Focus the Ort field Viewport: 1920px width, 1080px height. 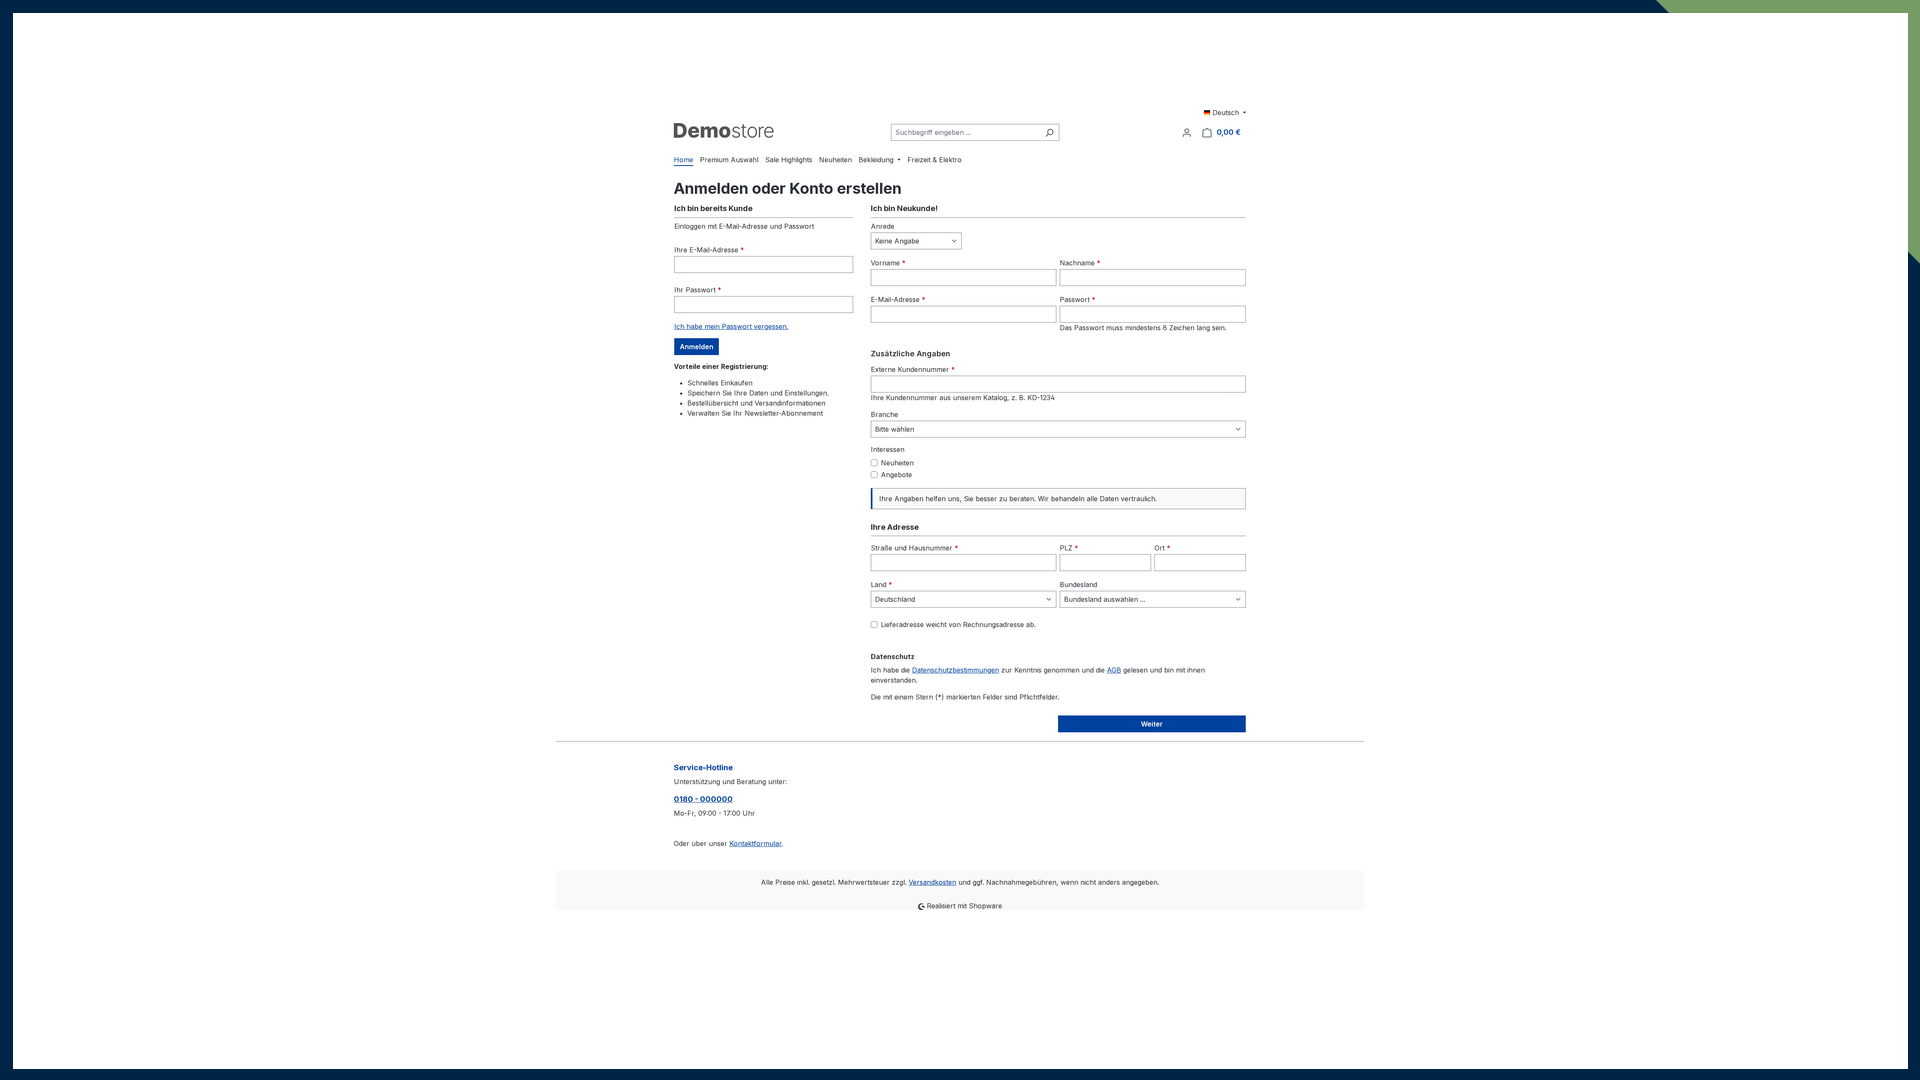click(1200, 563)
